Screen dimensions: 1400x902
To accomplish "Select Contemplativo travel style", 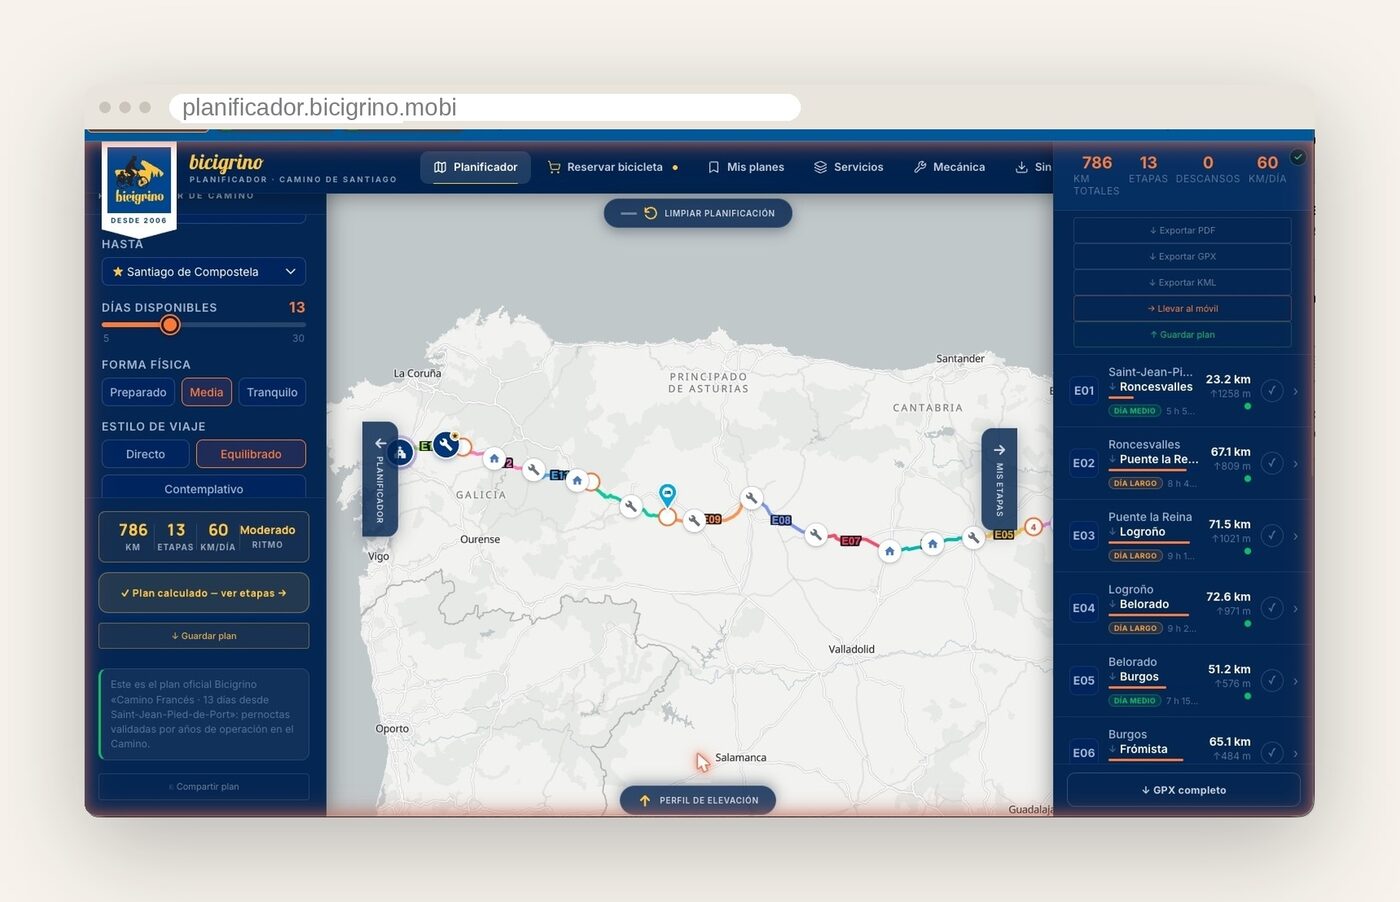I will click(x=204, y=488).
